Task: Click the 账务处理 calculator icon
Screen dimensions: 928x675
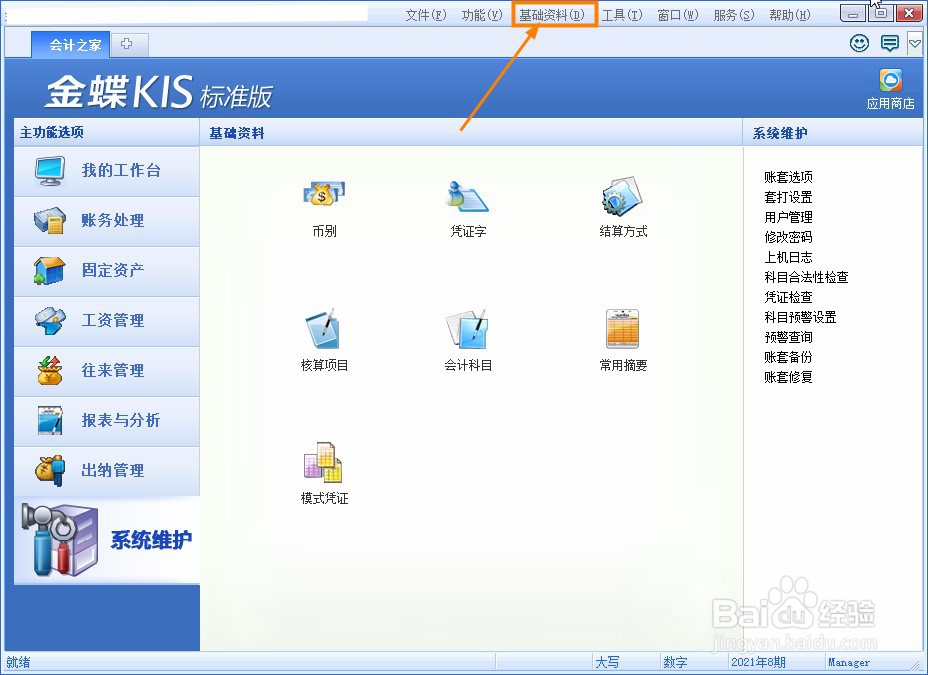Action: tap(50, 221)
